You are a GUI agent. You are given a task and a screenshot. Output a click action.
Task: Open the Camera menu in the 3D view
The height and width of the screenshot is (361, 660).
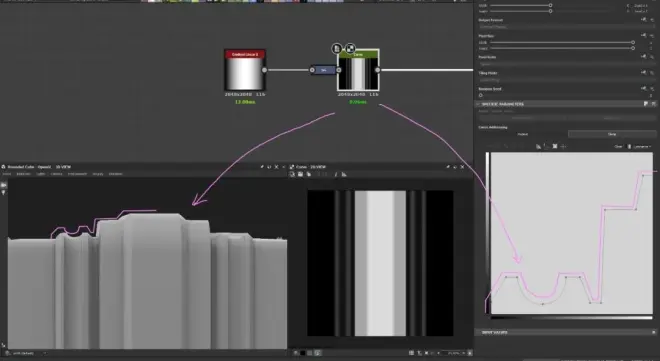[56, 174]
